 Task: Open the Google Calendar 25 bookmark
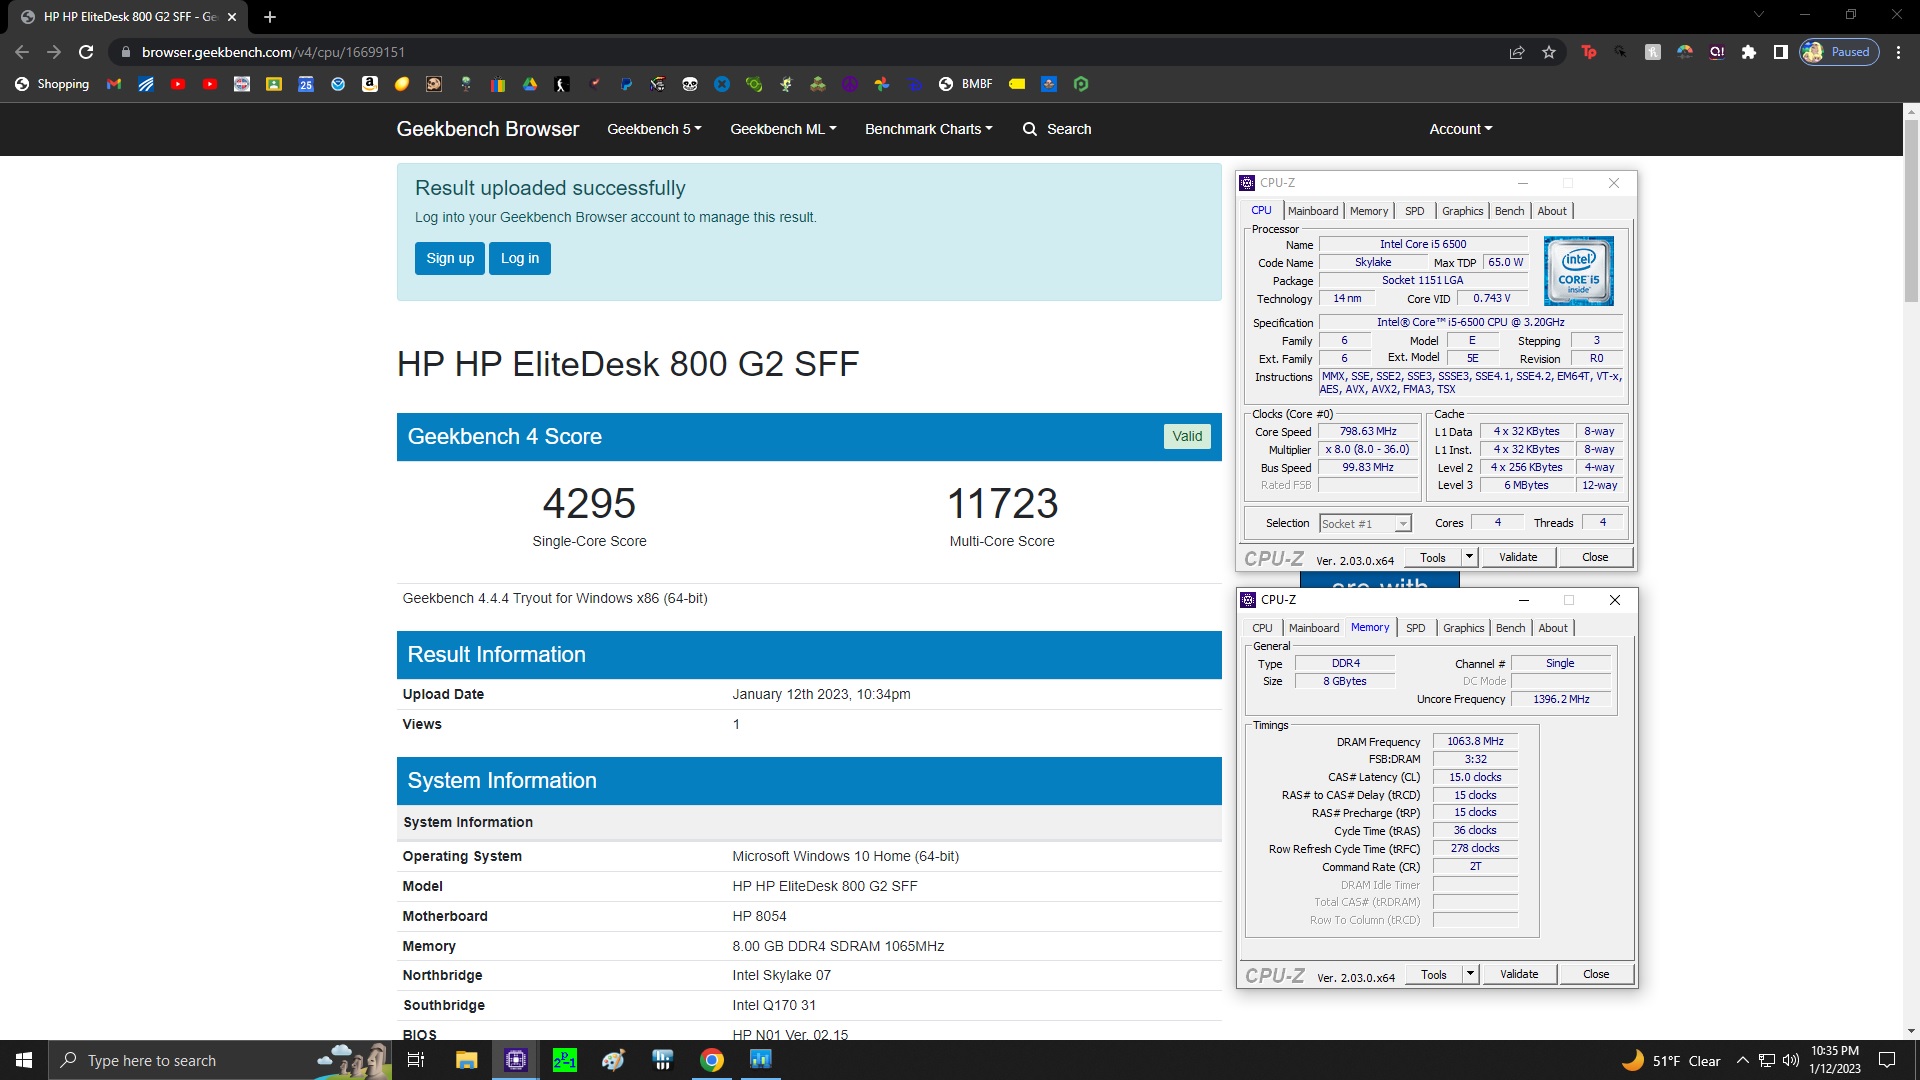(306, 84)
